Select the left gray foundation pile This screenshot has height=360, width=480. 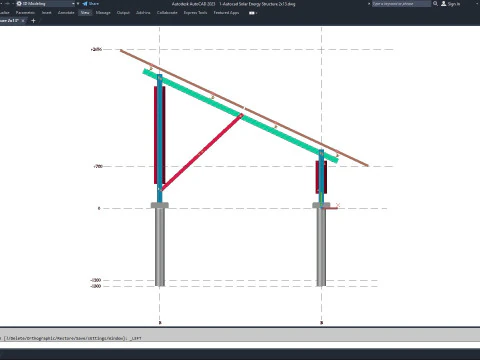pos(160,247)
